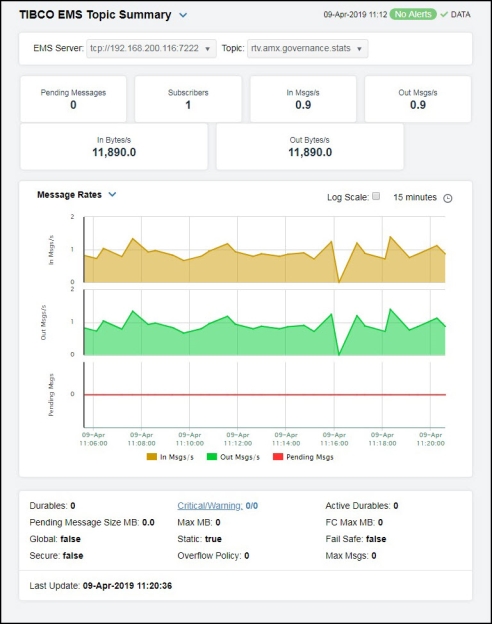Click the Last Update 09-Apr-2019 11:20:36 value
Screen dimensions: 492x624
(x=127, y=586)
